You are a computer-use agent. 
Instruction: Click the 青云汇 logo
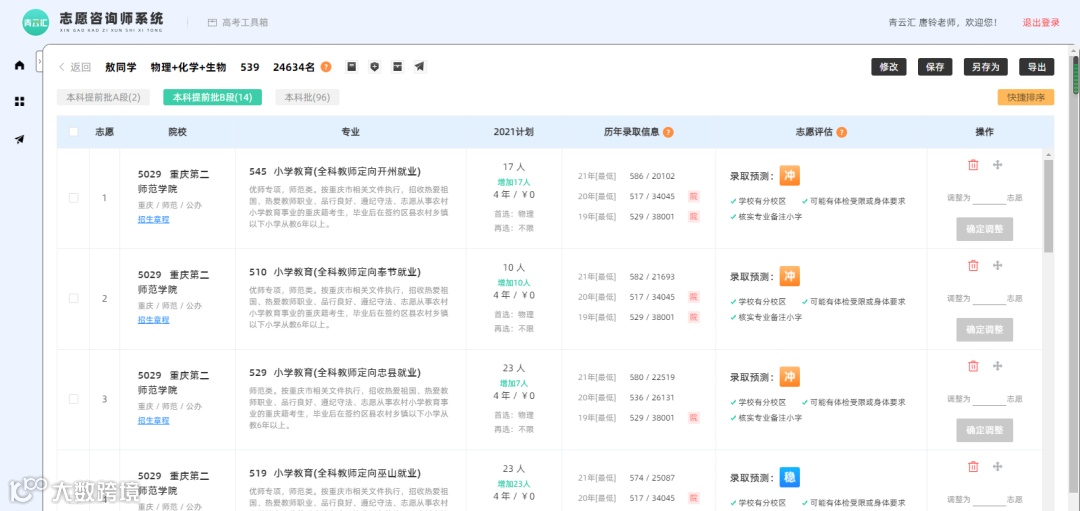click(x=36, y=22)
